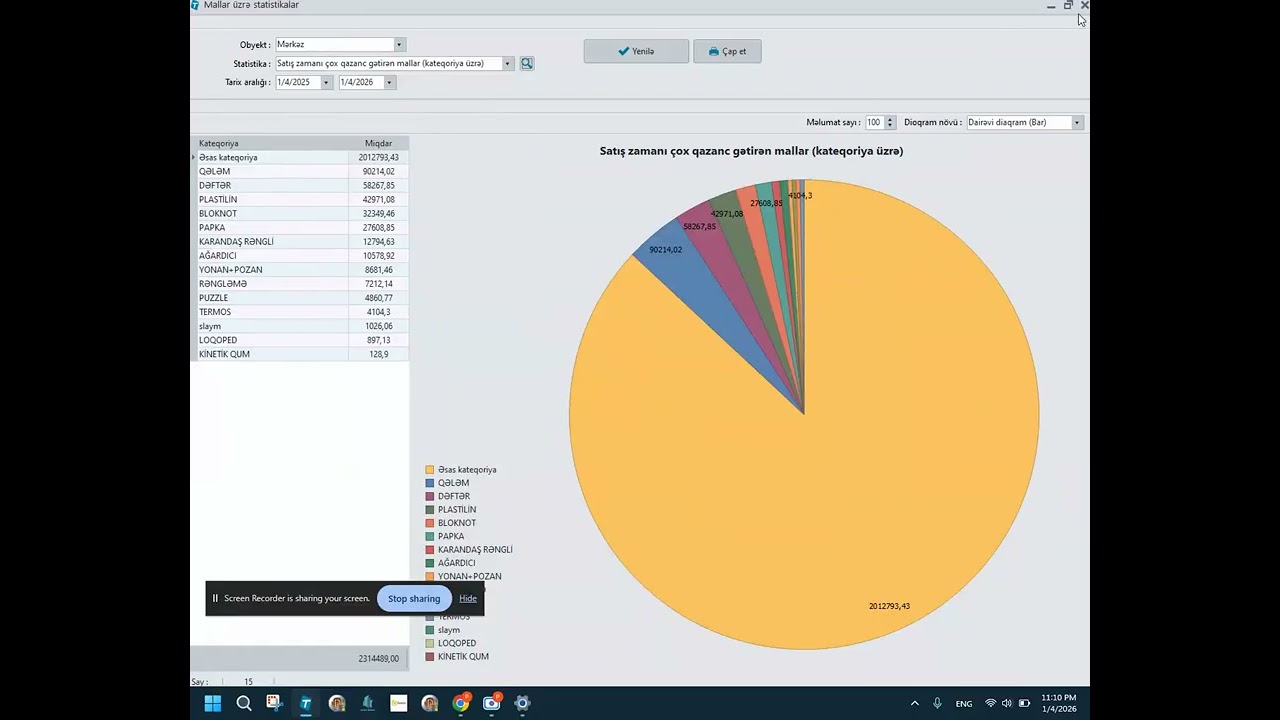This screenshot has height=720, width=1280.
Task: Sort by the Miqdar column header
Action: click(379, 143)
